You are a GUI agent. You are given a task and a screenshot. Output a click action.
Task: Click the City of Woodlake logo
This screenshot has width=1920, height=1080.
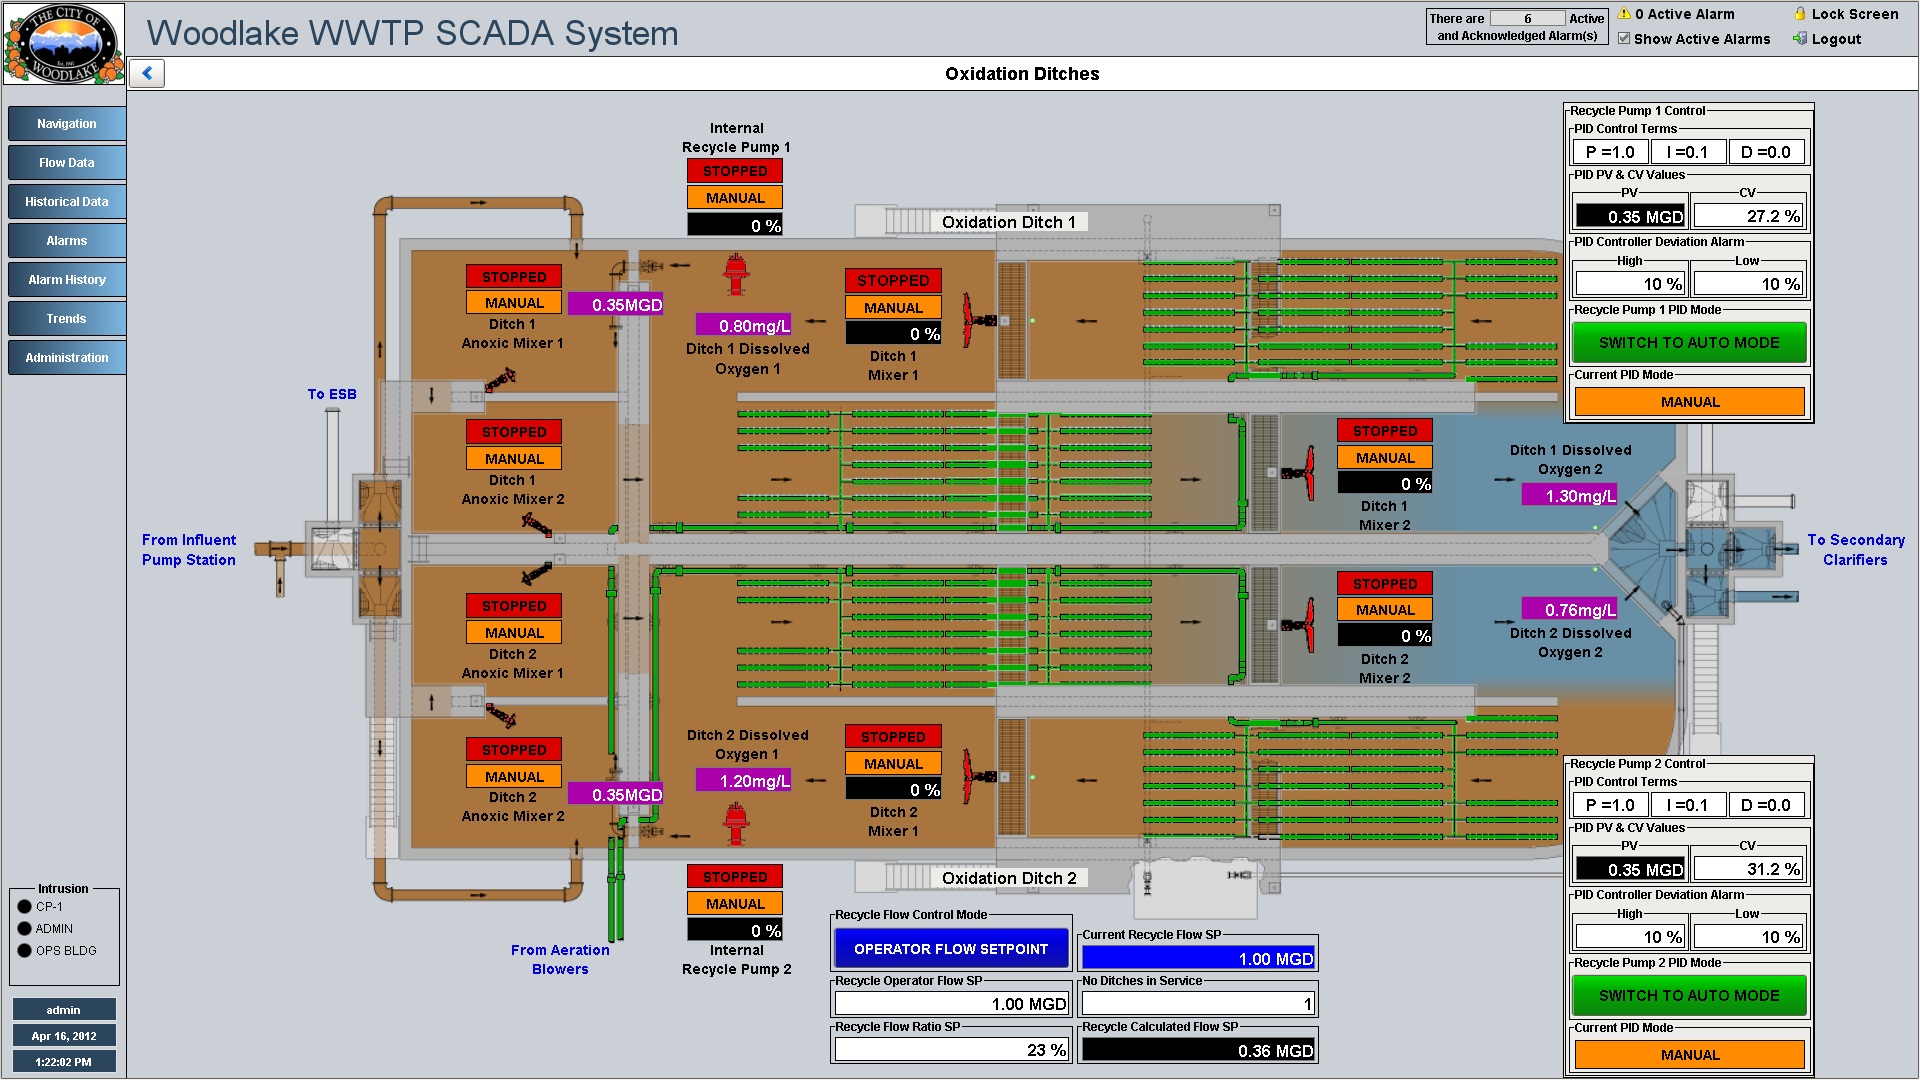64,44
